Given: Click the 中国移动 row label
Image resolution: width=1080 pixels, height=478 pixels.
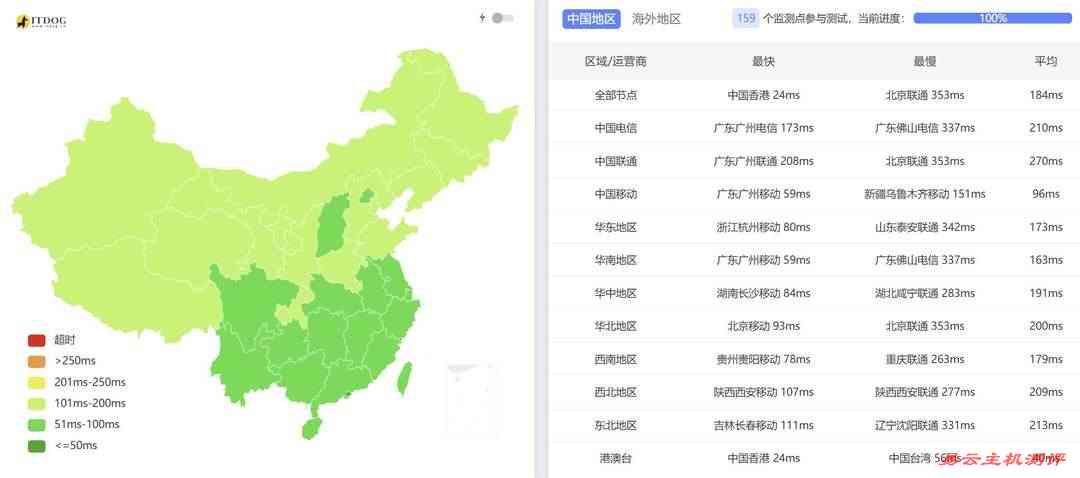Looking at the screenshot, I should click(616, 194).
